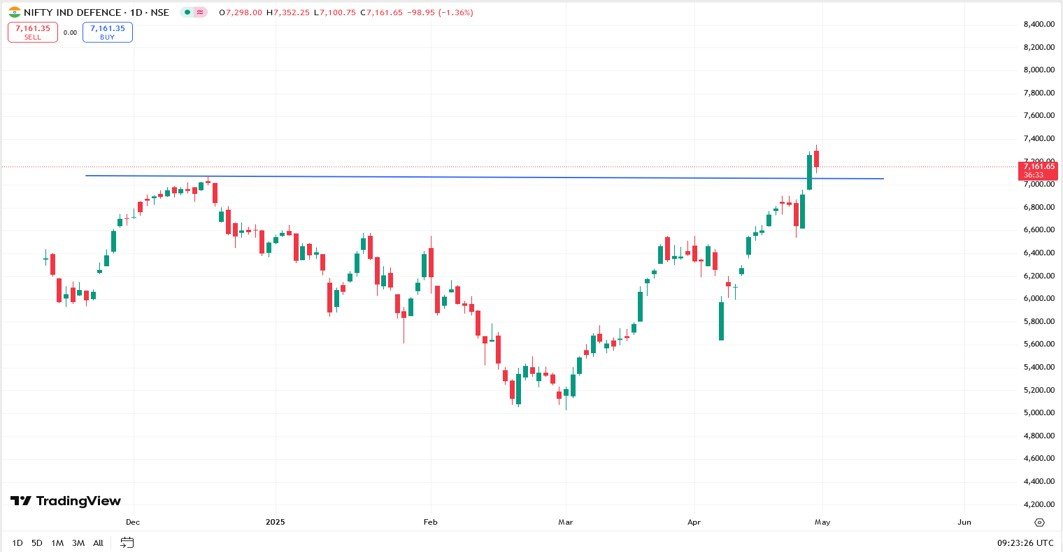Click the Dec label on time axis
The height and width of the screenshot is (552, 1063).
(133, 522)
